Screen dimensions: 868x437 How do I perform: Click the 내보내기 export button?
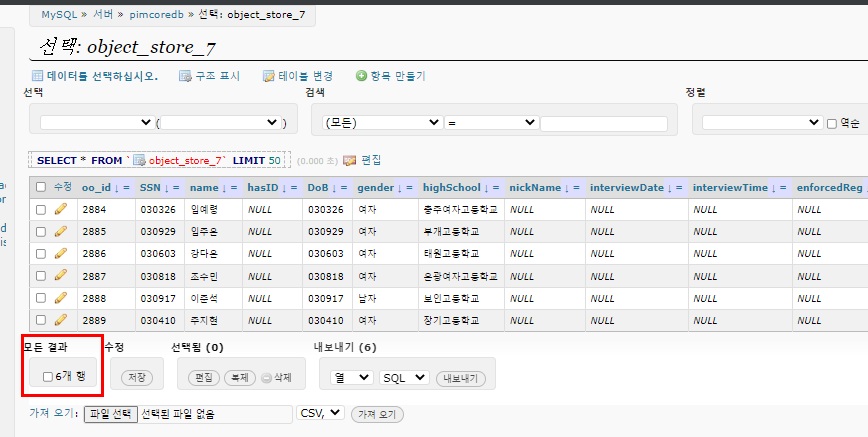pyautogui.click(x=461, y=378)
